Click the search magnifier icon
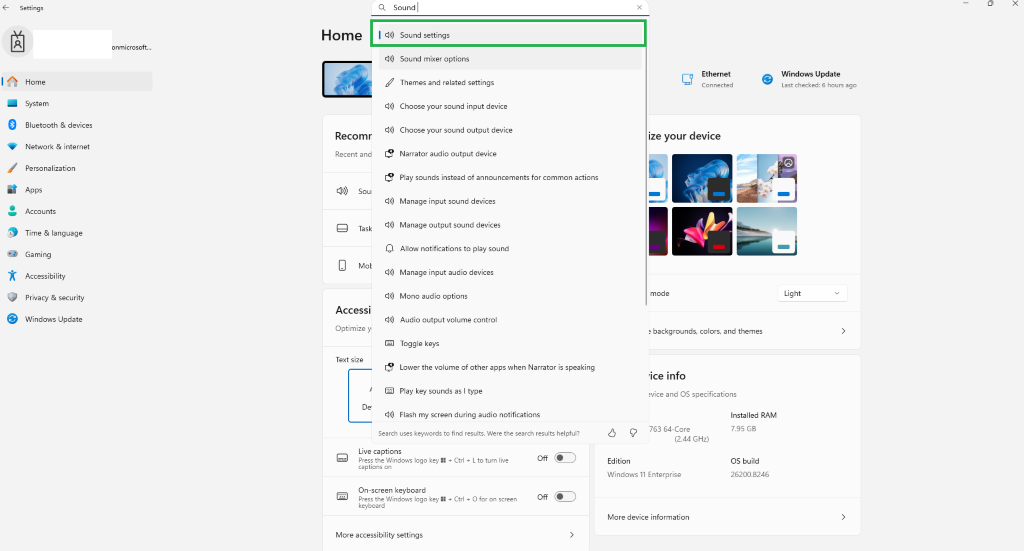Image resolution: width=1024 pixels, height=551 pixels. [x=382, y=7]
